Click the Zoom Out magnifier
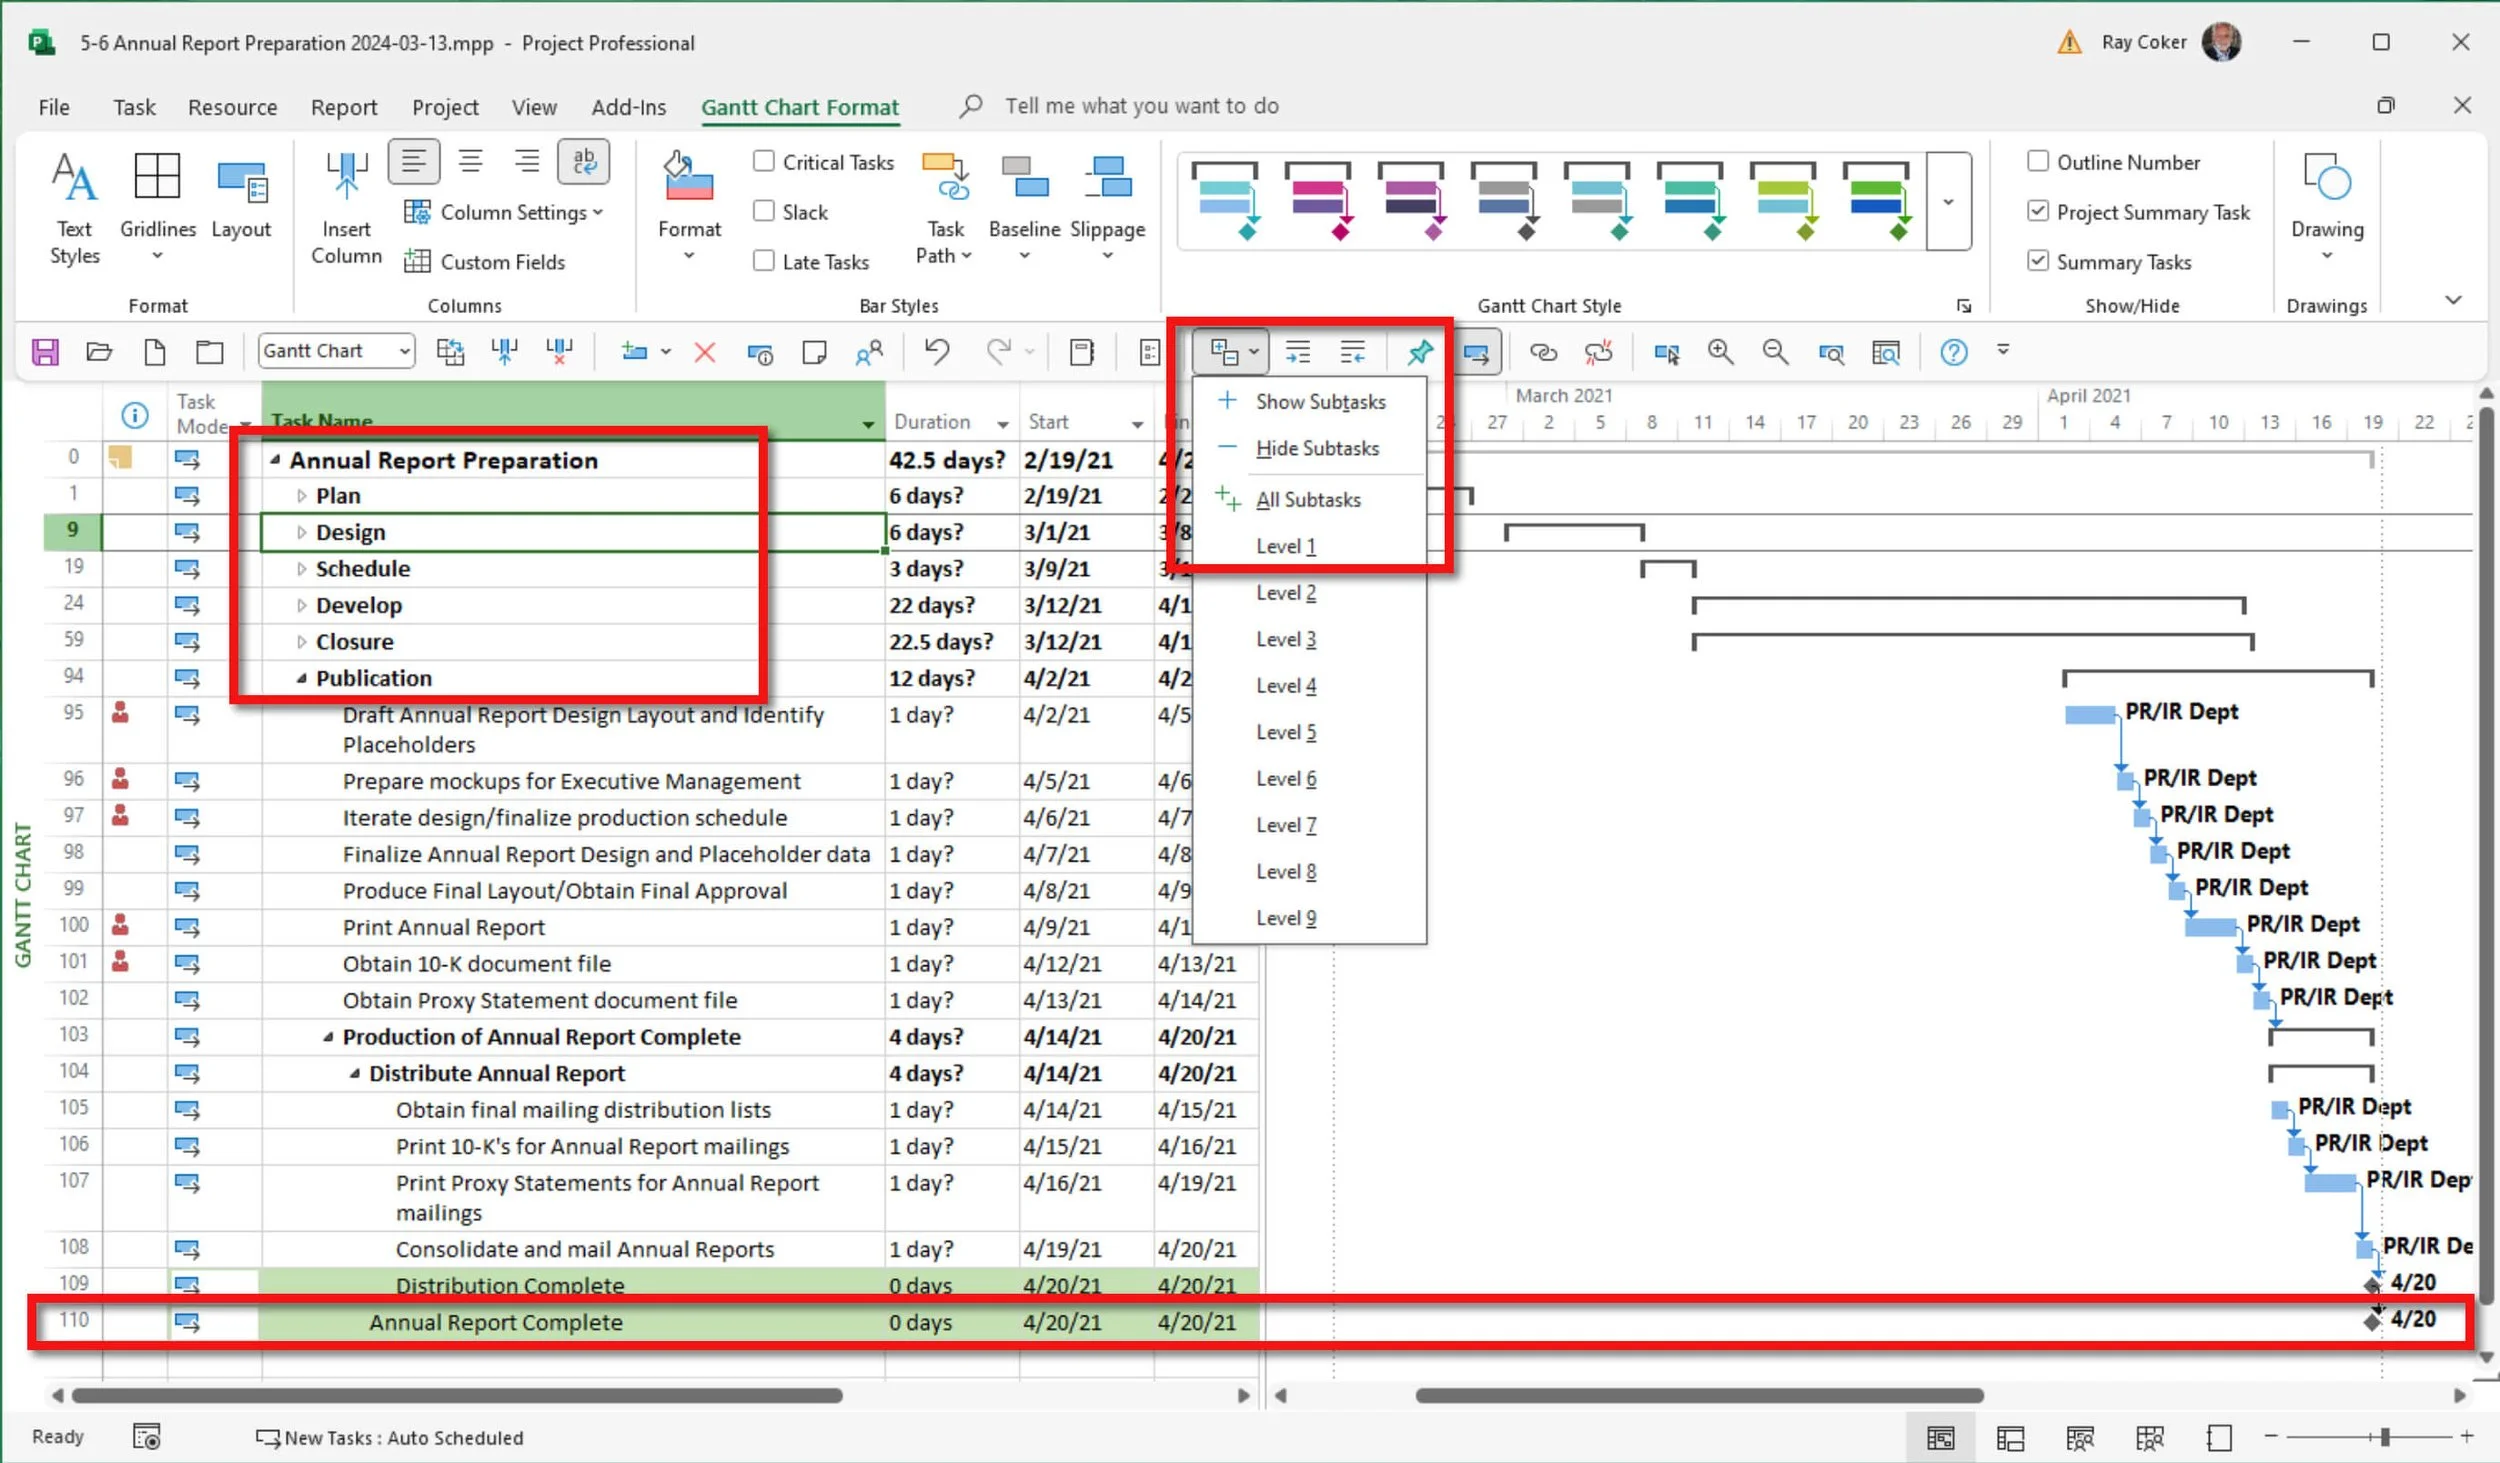The width and height of the screenshot is (2500, 1463). coord(1775,351)
